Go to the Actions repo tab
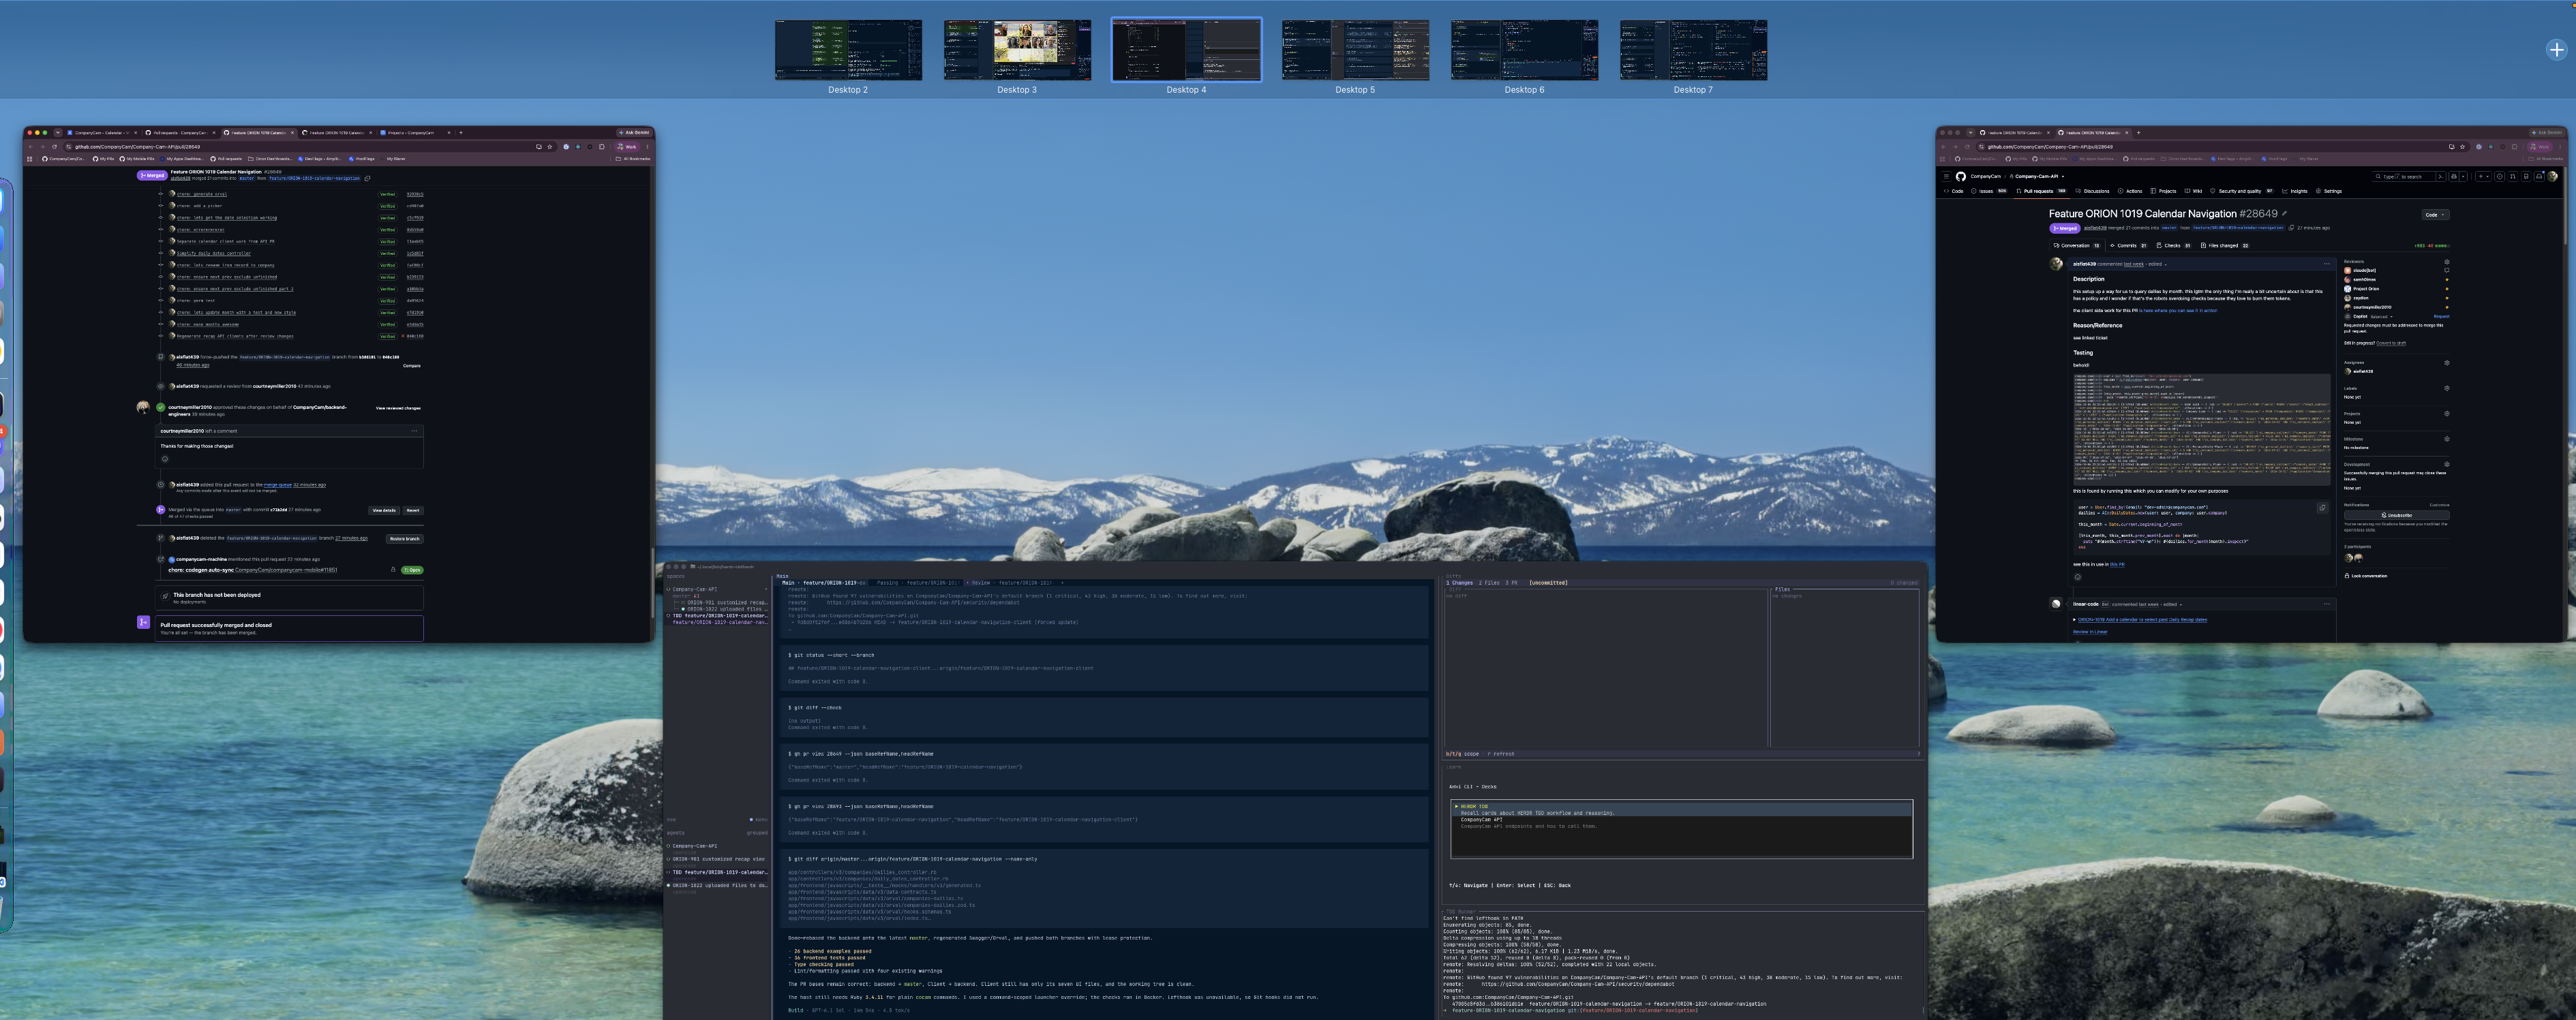Screen dimensions: 2576x1020 [x=2131, y=191]
